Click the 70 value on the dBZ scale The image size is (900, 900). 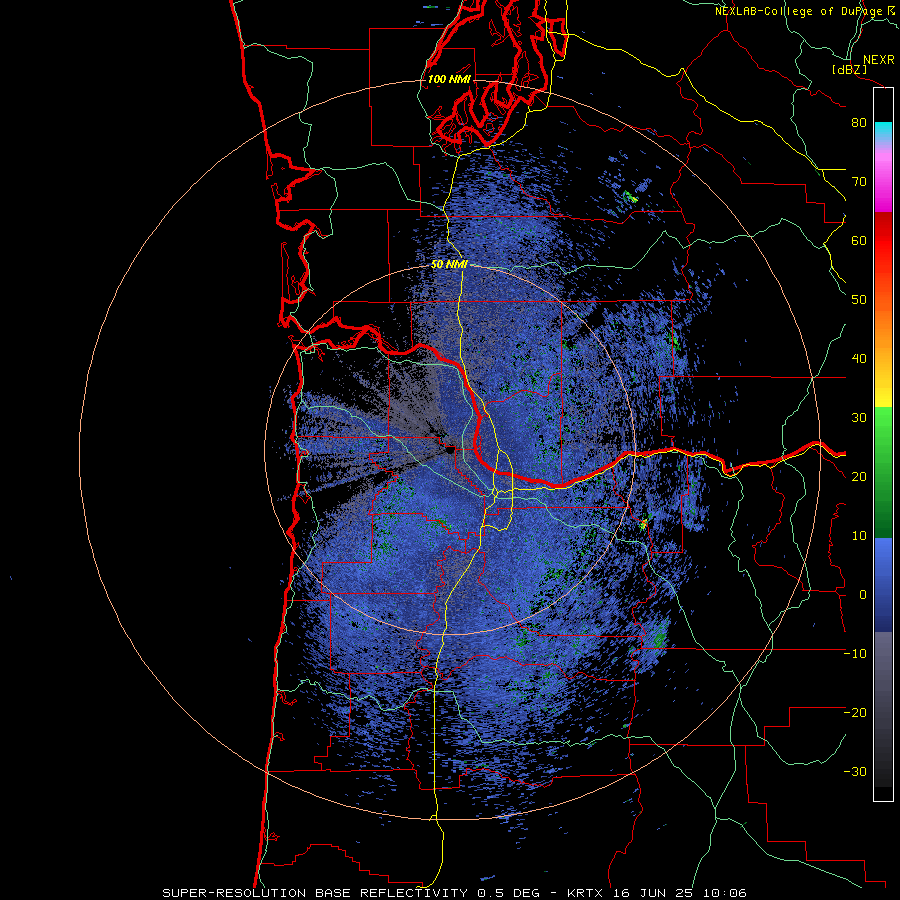coord(859,182)
